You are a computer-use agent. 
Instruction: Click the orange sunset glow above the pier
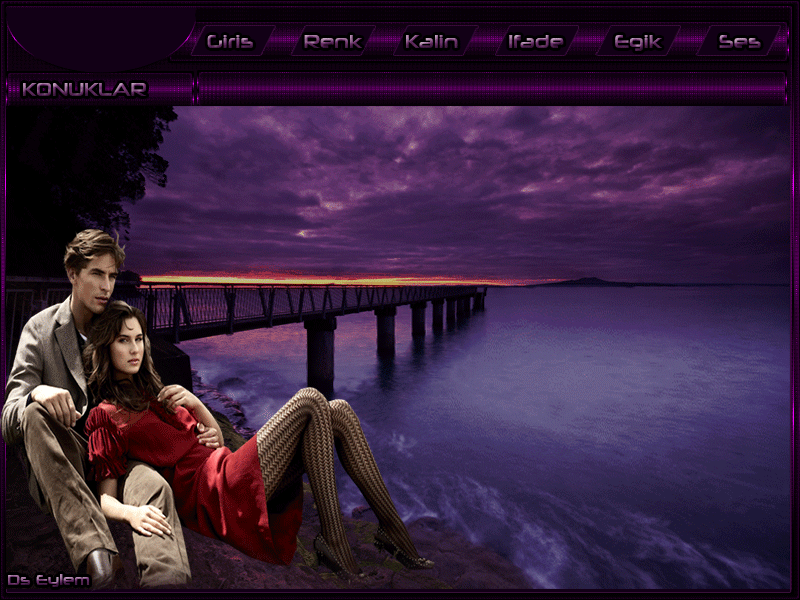[330, 280]
